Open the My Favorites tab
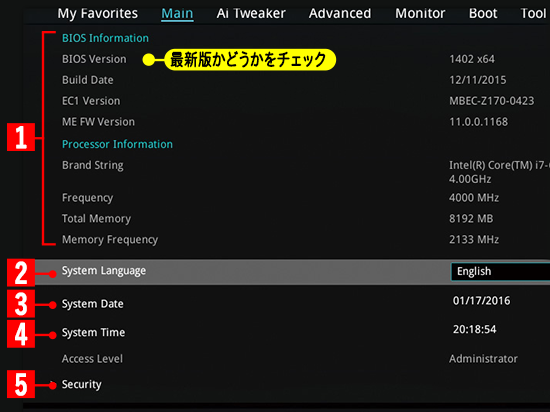Screen dimensions: 550x412 pos(98,13)
